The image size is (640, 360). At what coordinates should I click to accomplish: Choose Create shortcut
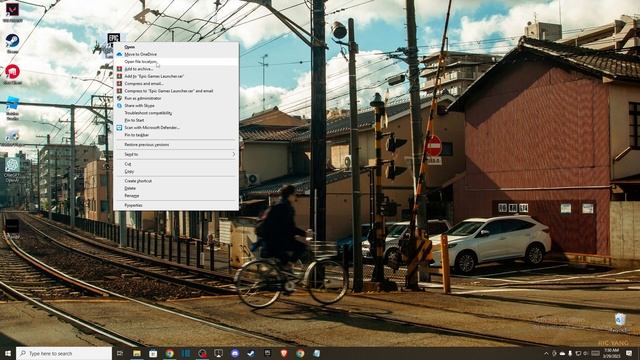point(176,181)
